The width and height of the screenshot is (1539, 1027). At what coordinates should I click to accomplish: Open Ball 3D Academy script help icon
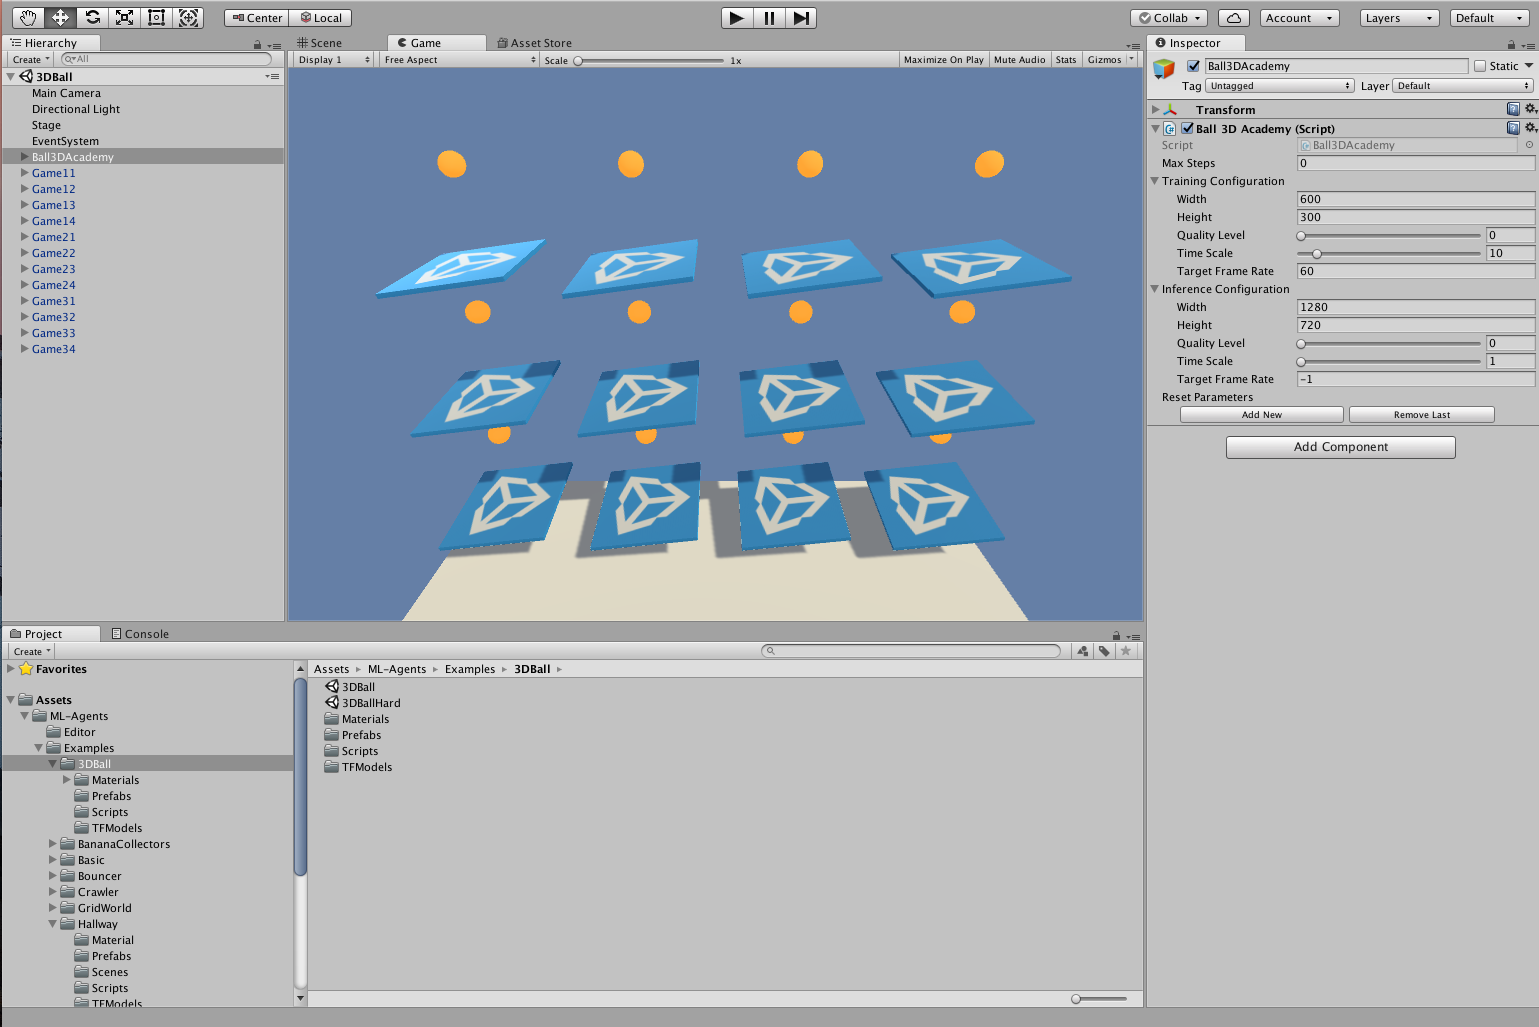1513,128
